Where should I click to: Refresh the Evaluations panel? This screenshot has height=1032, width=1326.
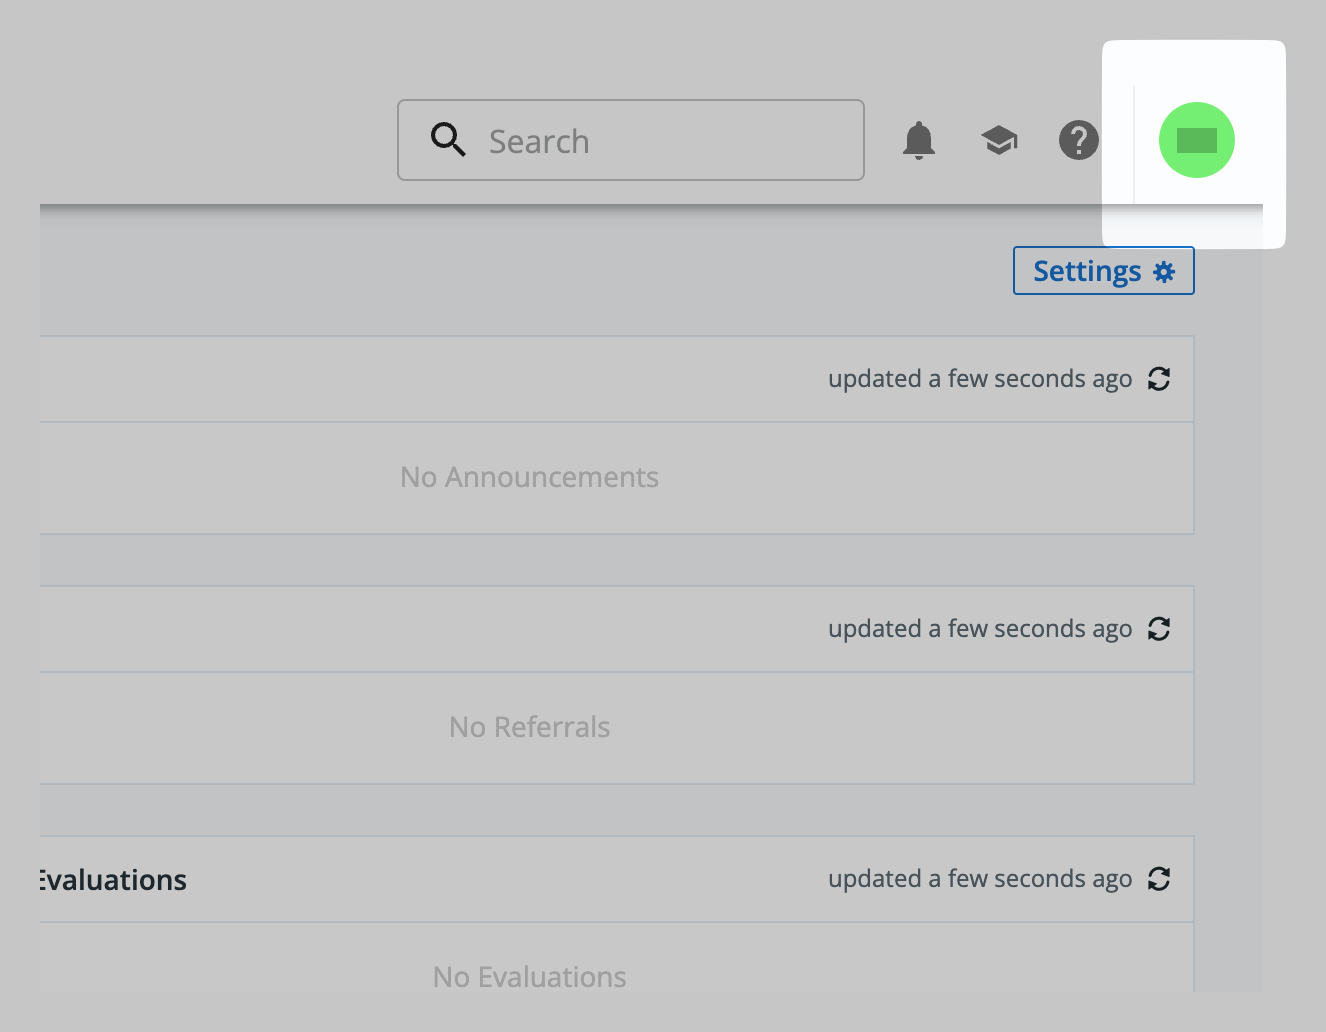tap(1159, 879)
